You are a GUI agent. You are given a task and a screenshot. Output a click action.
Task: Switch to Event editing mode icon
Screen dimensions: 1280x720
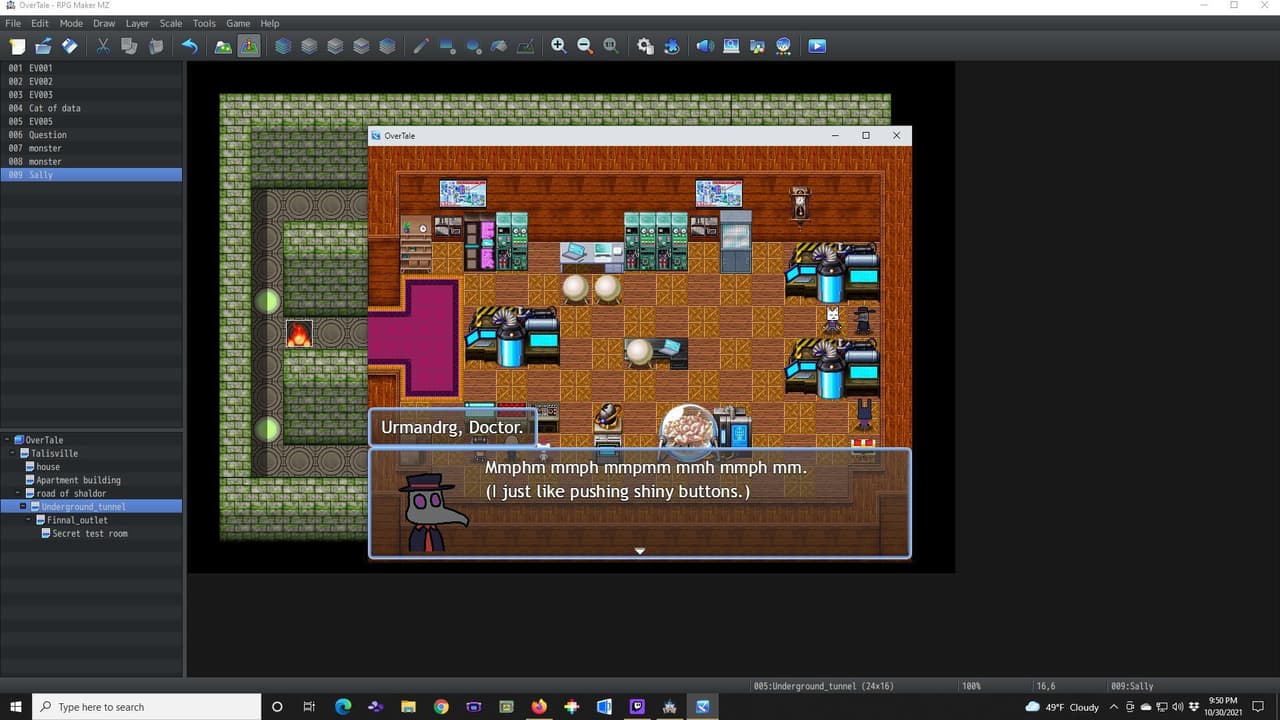click(x=249, y=46)
